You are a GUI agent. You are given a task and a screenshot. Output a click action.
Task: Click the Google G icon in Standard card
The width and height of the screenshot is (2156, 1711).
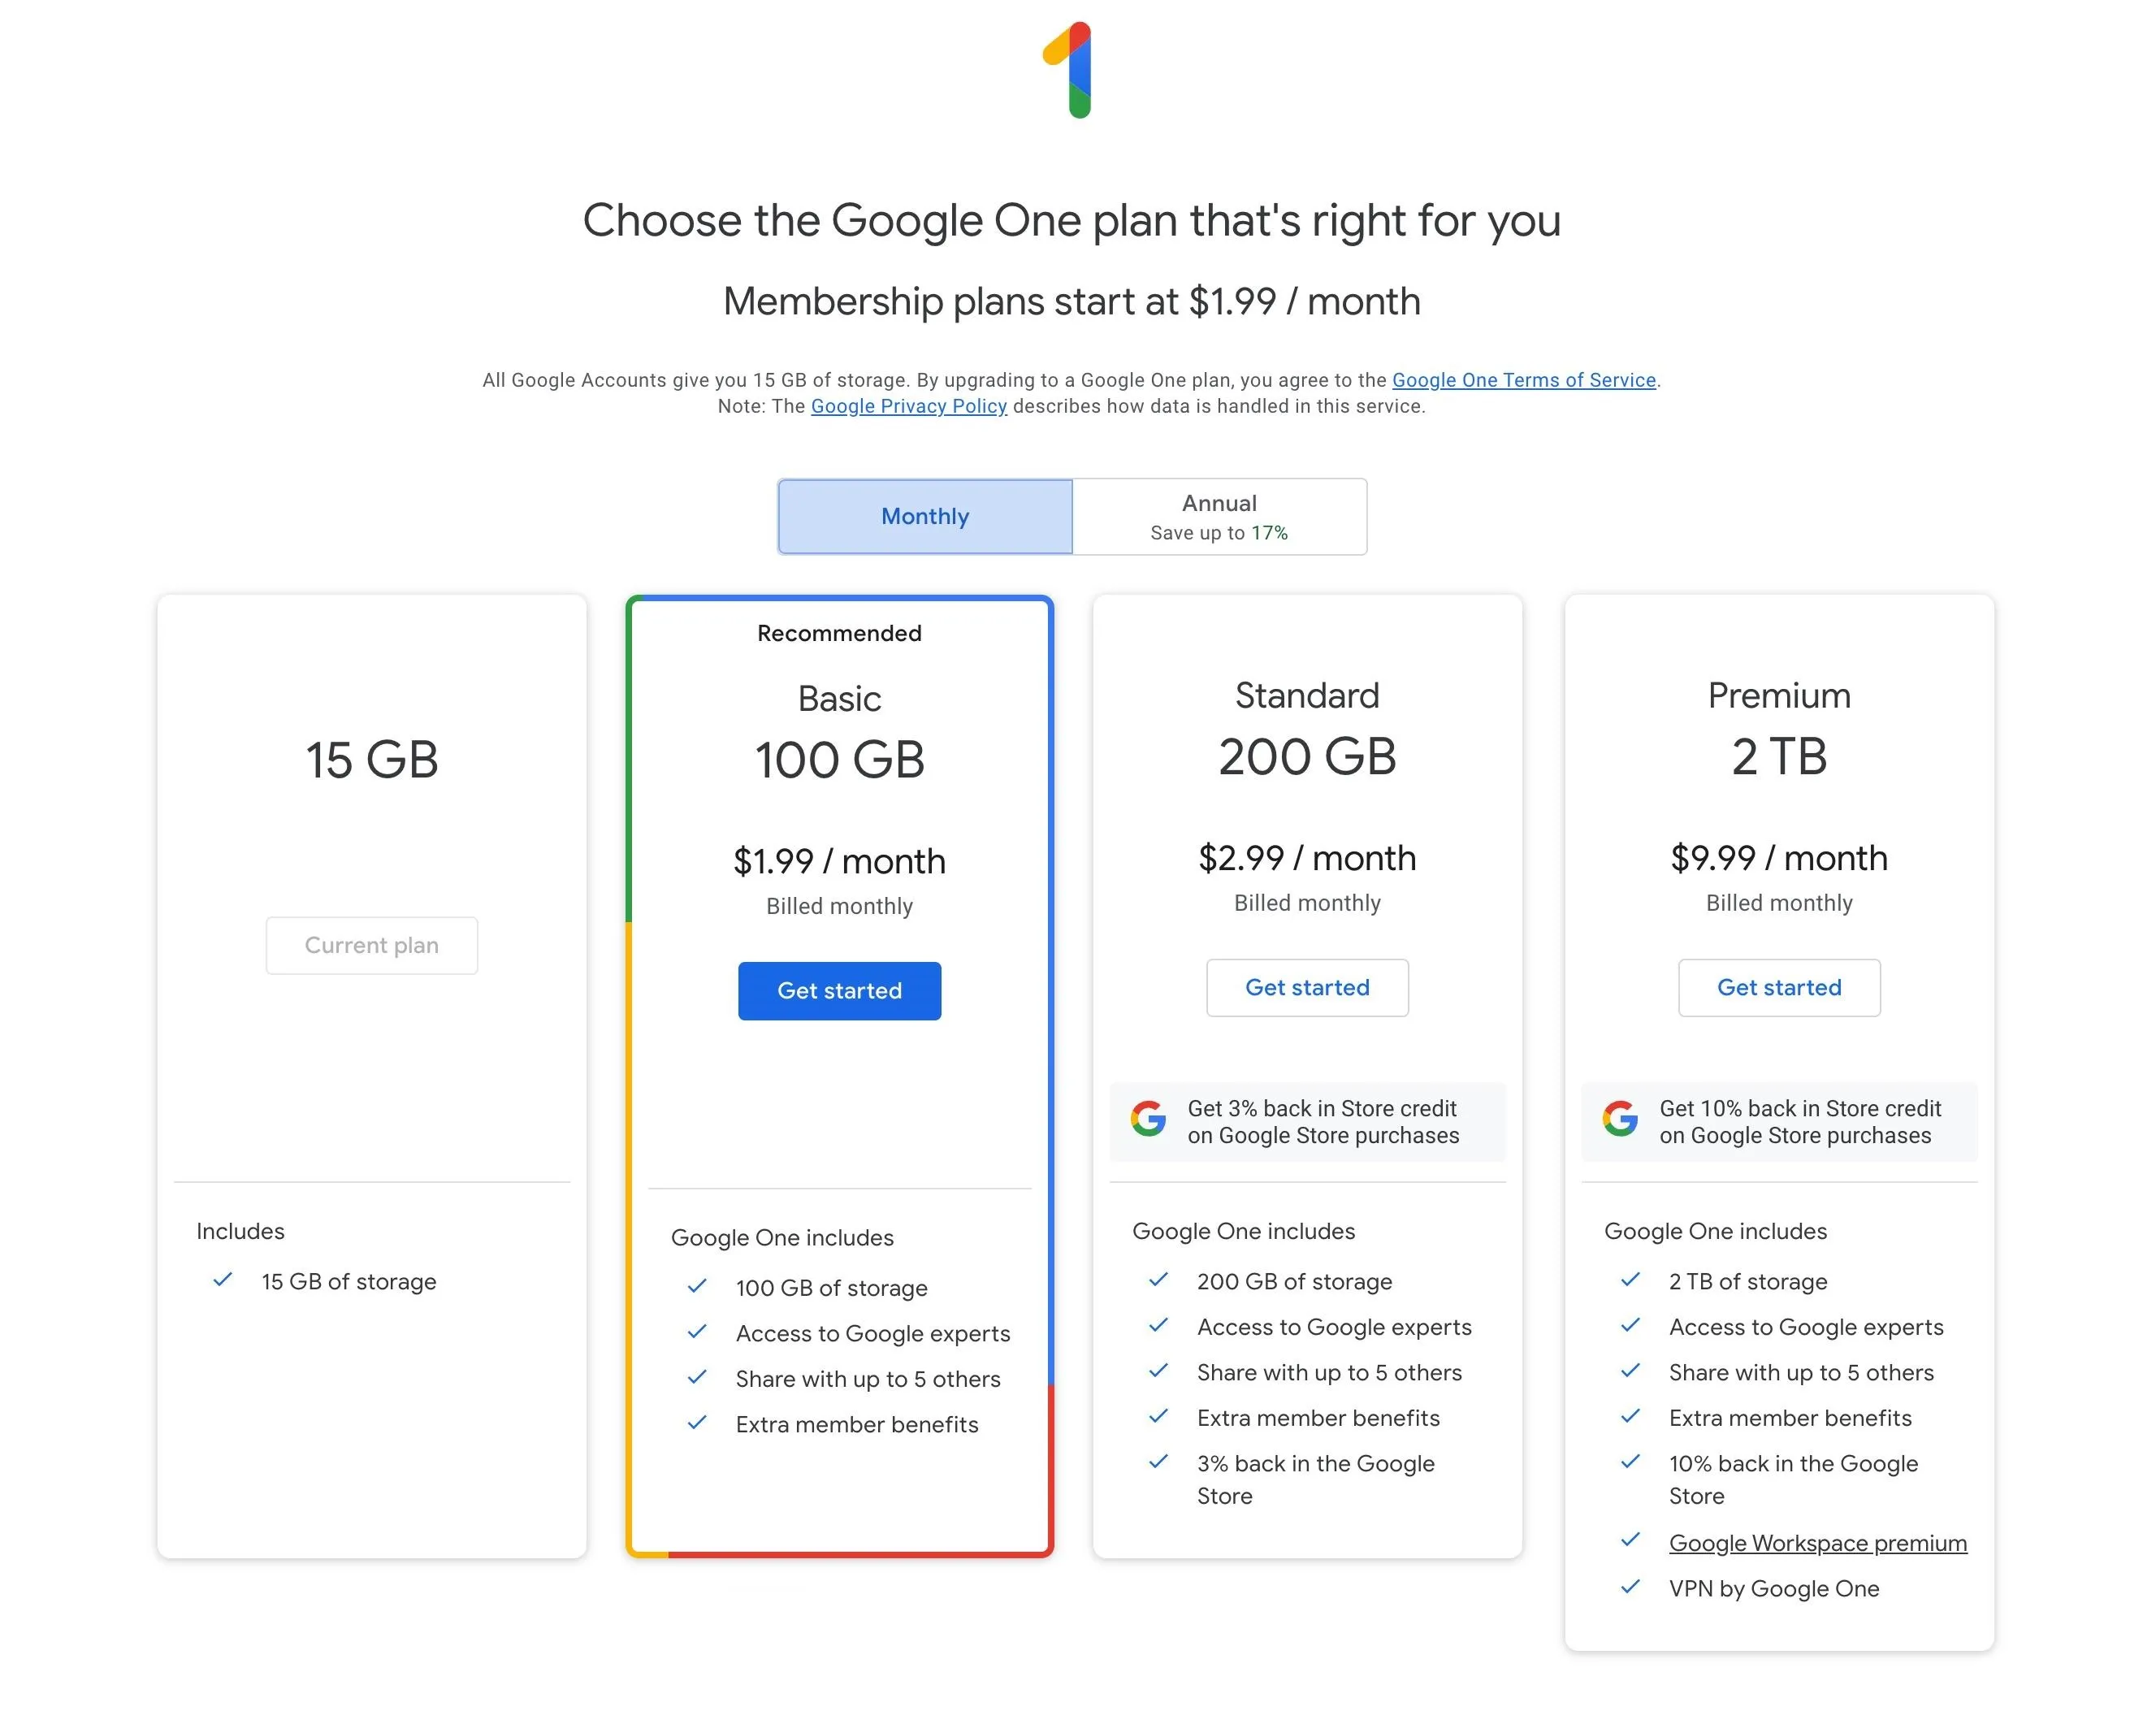(x=1149, y=1119)
